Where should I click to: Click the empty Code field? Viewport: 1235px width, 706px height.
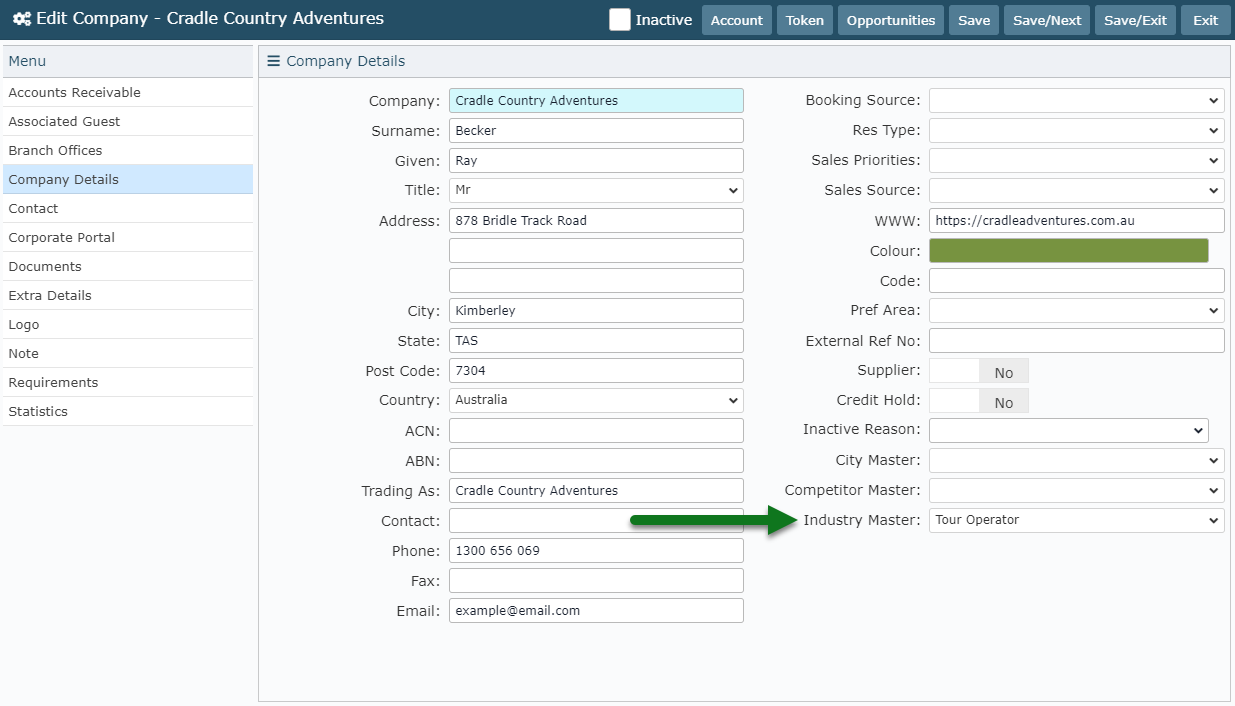coord(1077,280)
